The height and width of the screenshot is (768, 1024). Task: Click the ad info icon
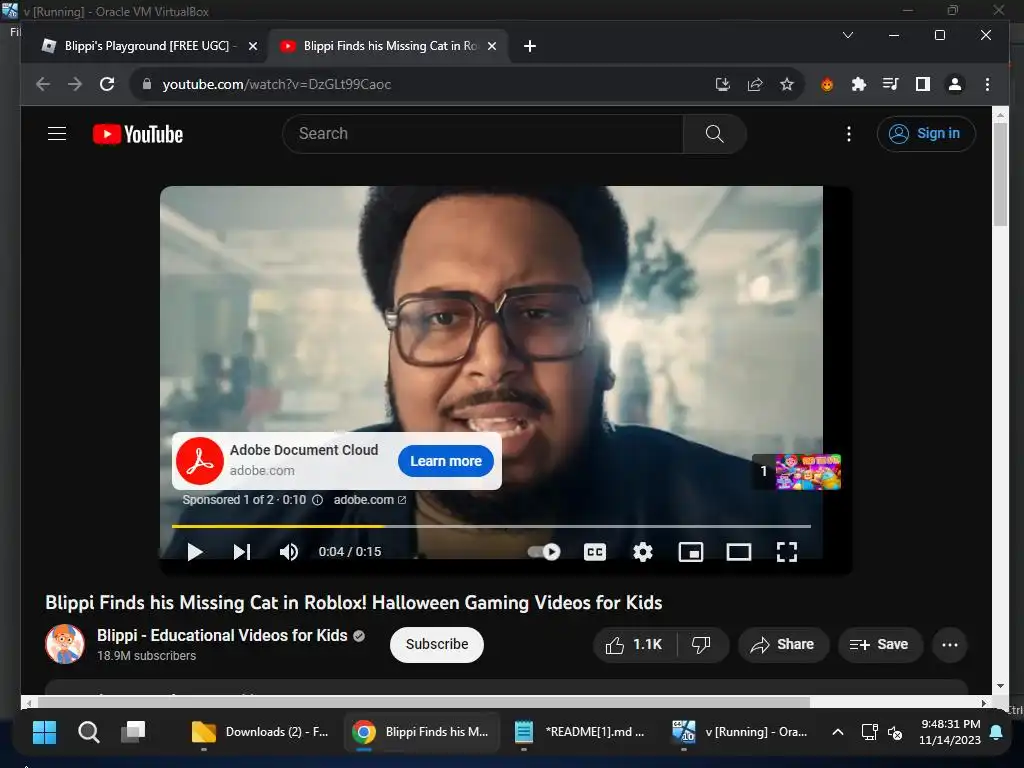317,500
